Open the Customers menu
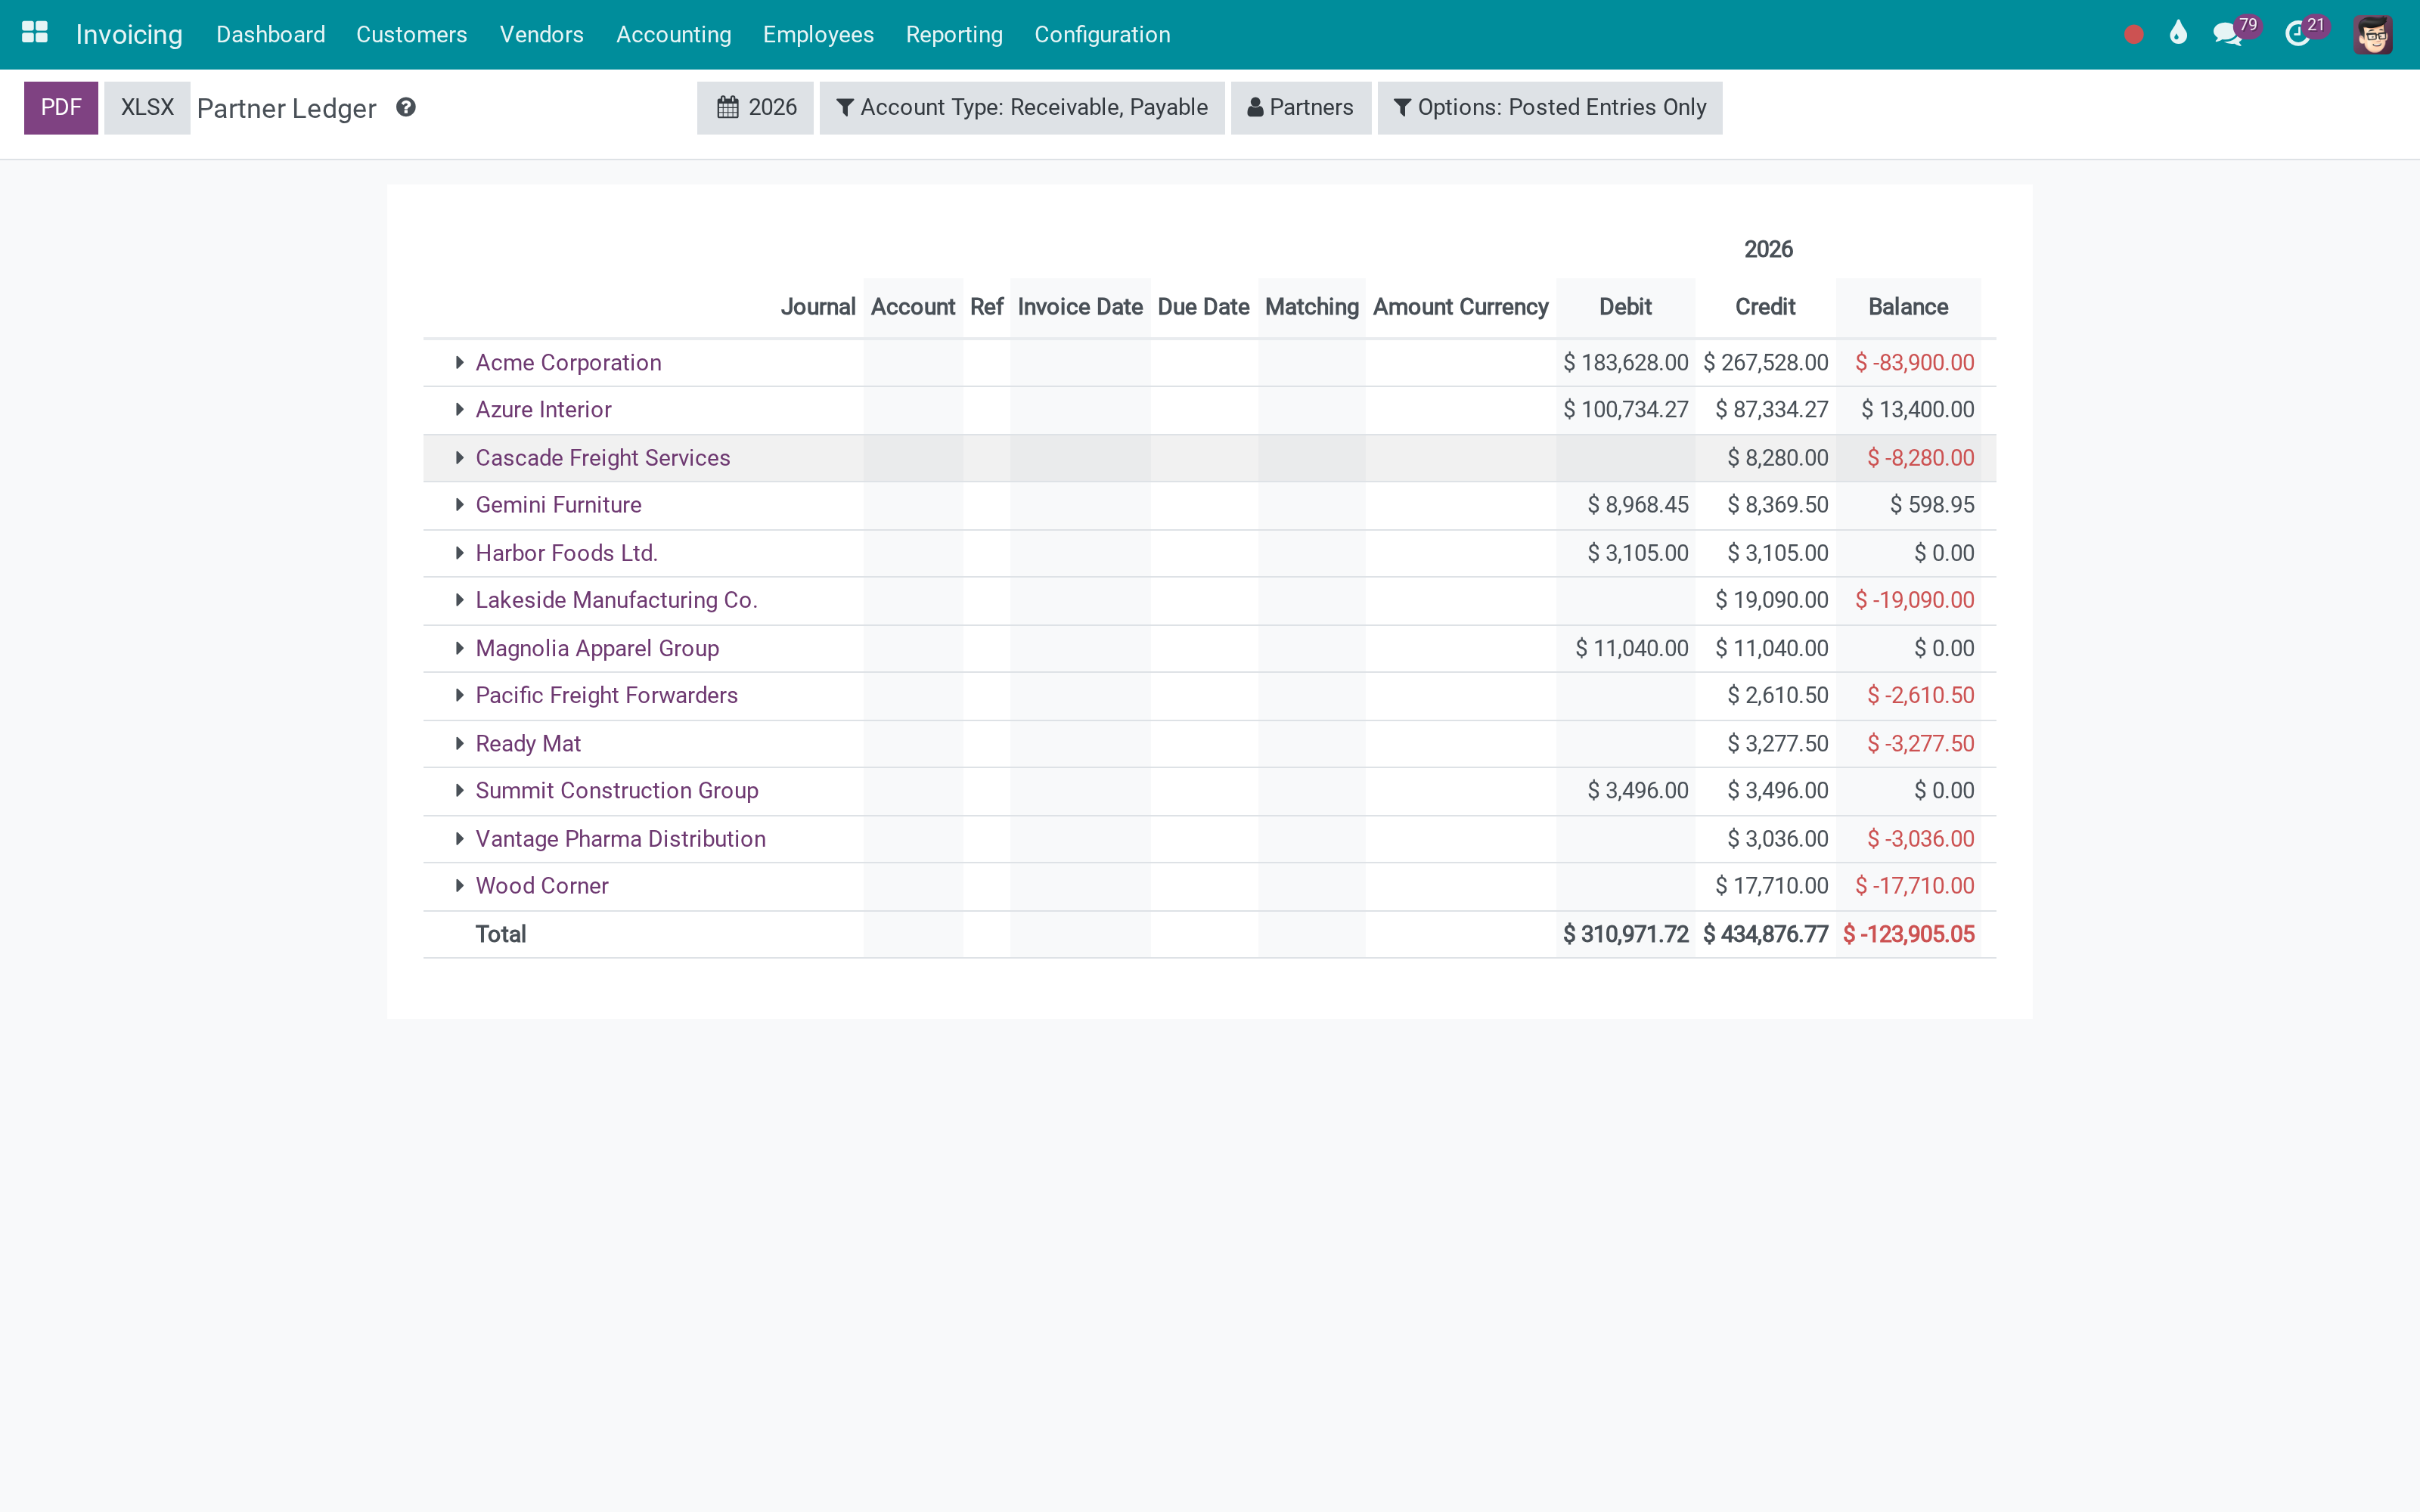 click(411, 34)
